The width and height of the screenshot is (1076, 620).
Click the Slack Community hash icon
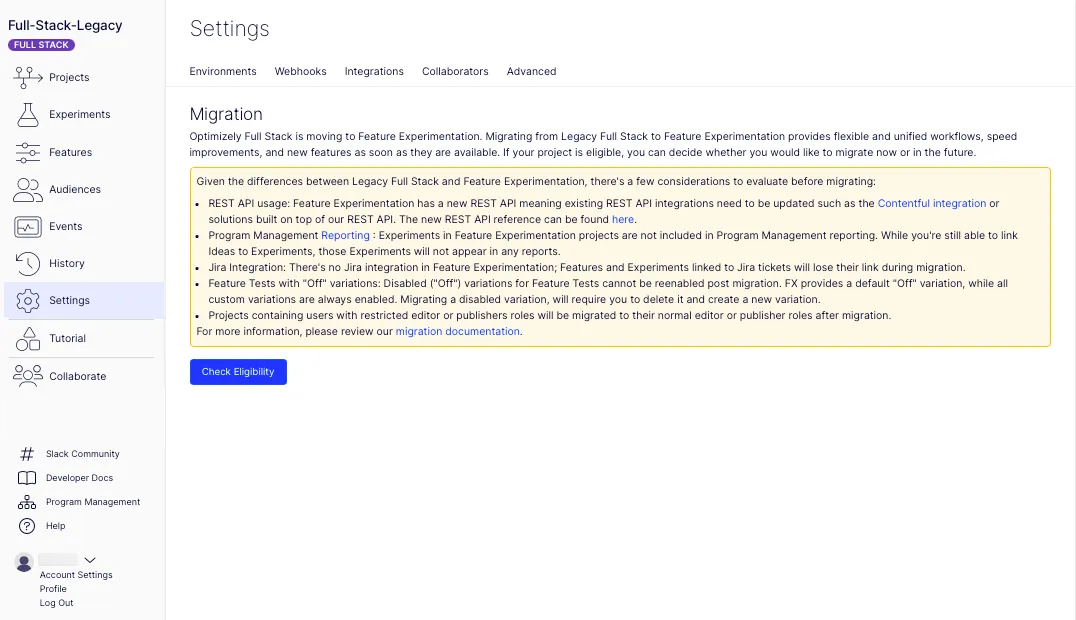(27, 454)
